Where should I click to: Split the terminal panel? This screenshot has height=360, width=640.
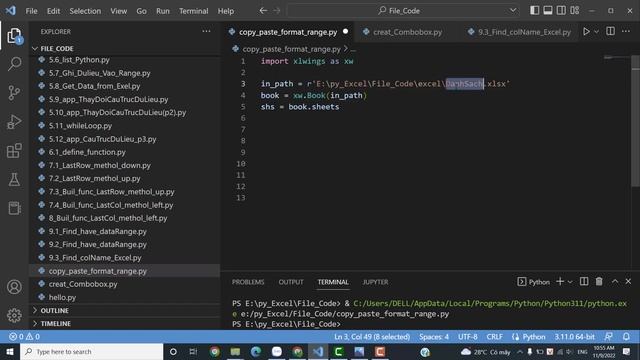click(584, 282)
